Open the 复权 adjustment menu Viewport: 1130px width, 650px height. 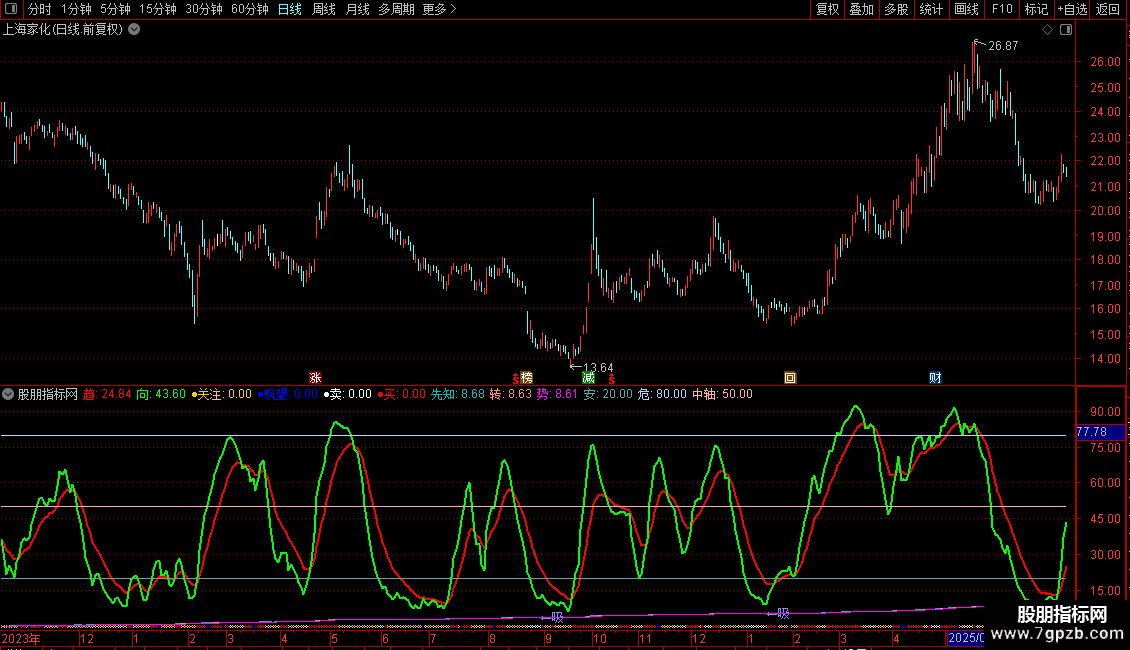pyautogui.click(x=827, y=9)
